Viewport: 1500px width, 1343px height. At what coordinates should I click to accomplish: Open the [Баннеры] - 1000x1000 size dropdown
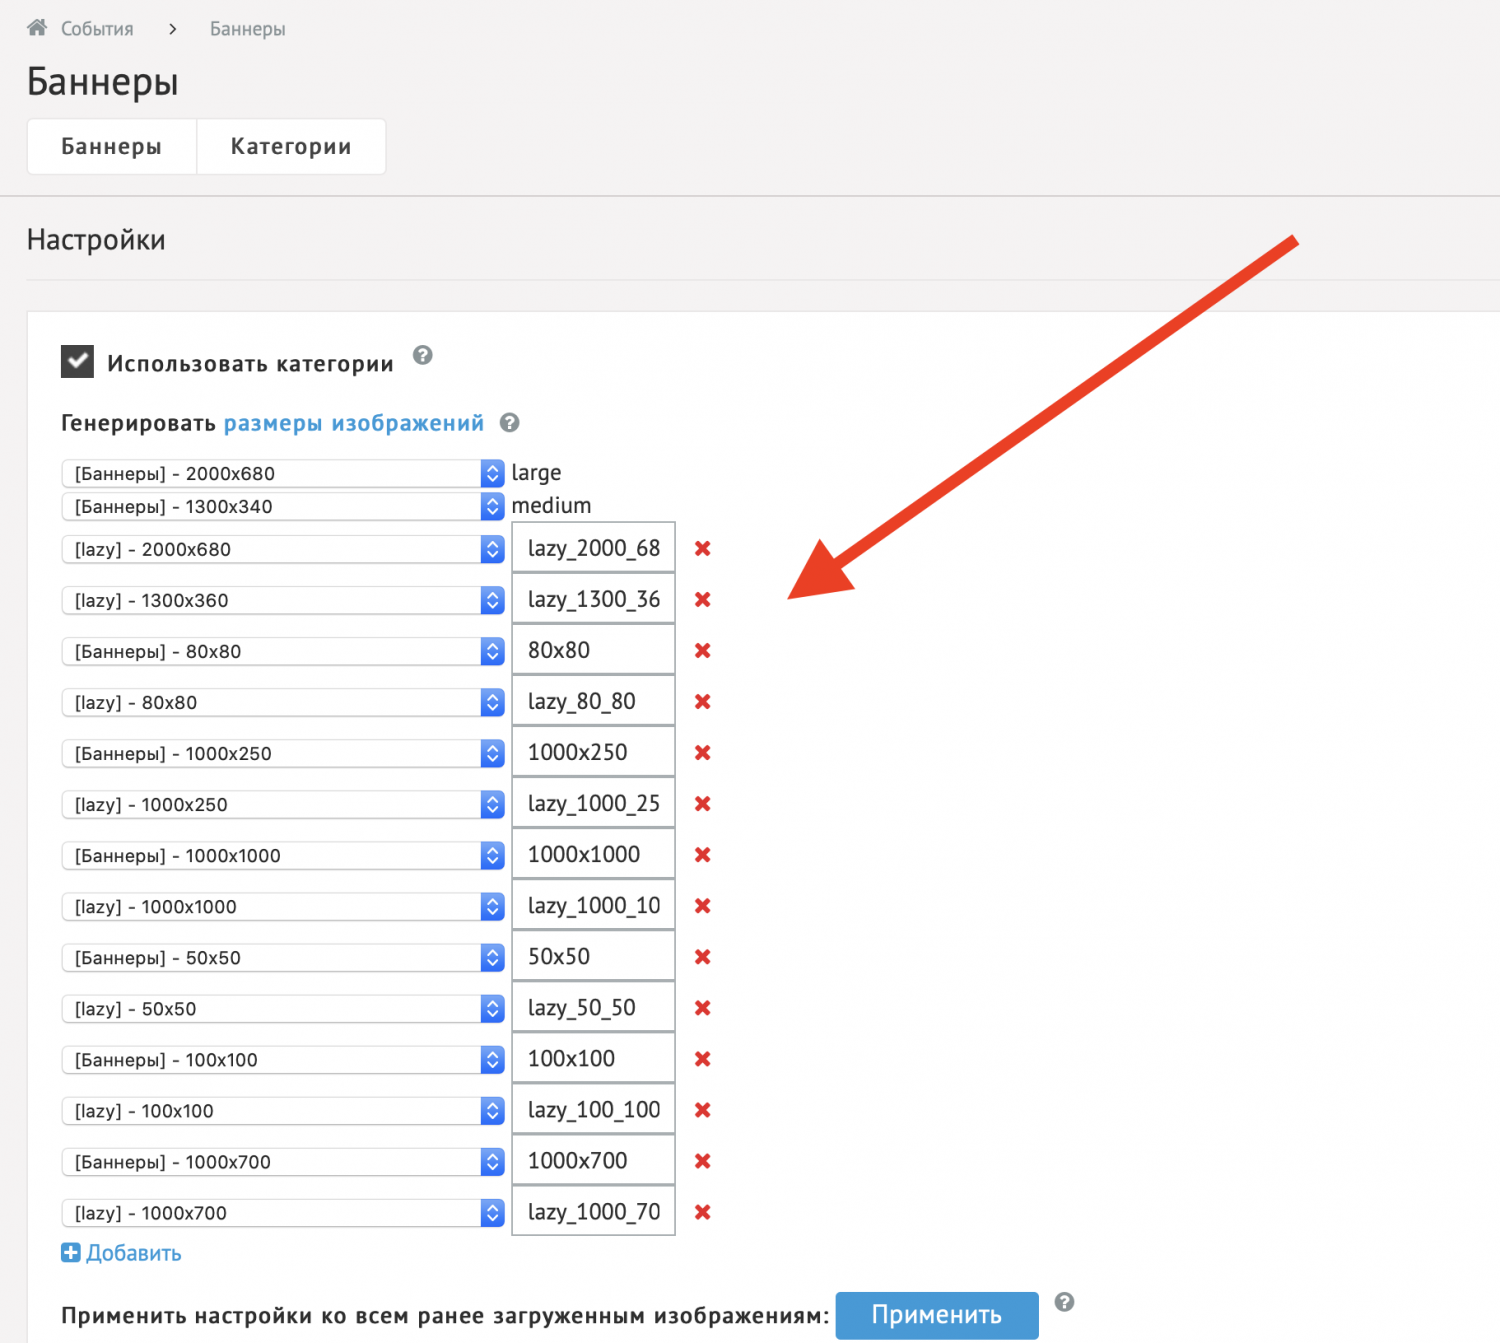point(282,856)
